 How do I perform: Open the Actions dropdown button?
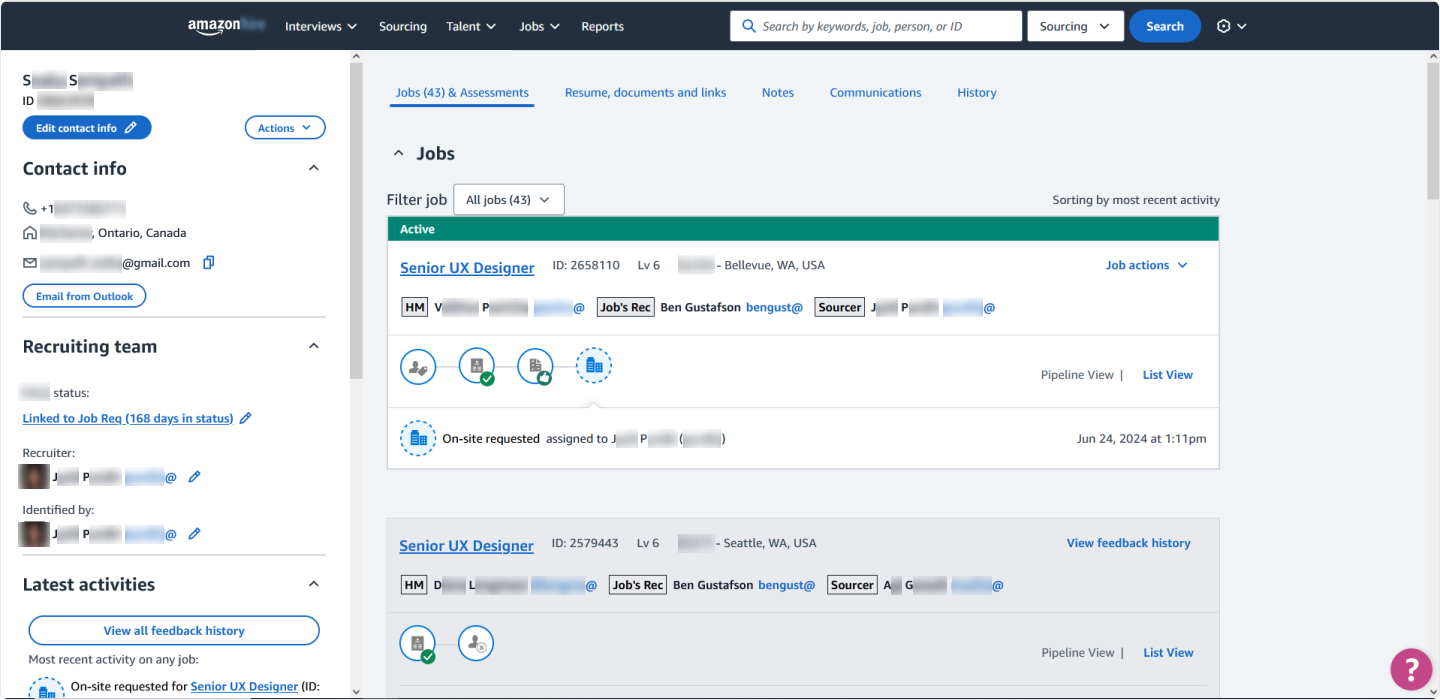285,128
